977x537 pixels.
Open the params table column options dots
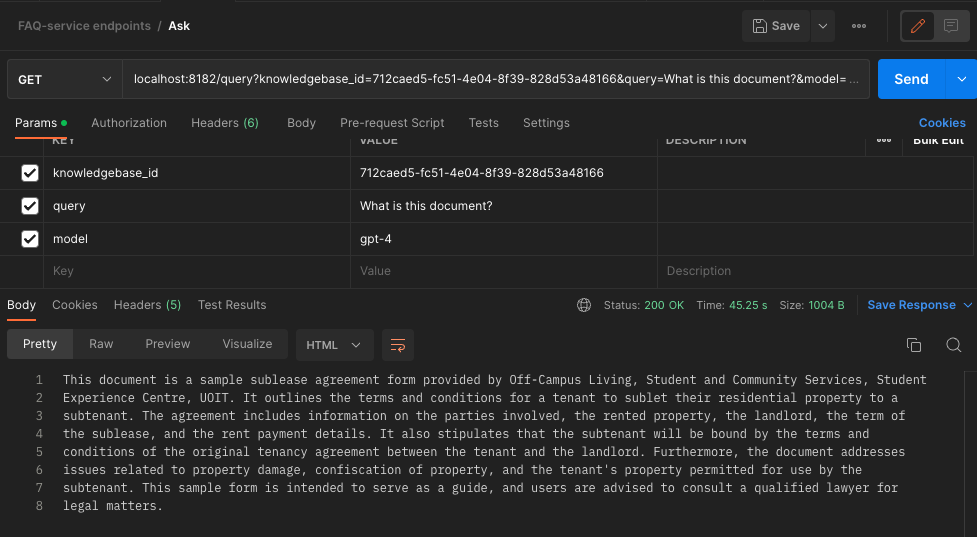point(884,141)
